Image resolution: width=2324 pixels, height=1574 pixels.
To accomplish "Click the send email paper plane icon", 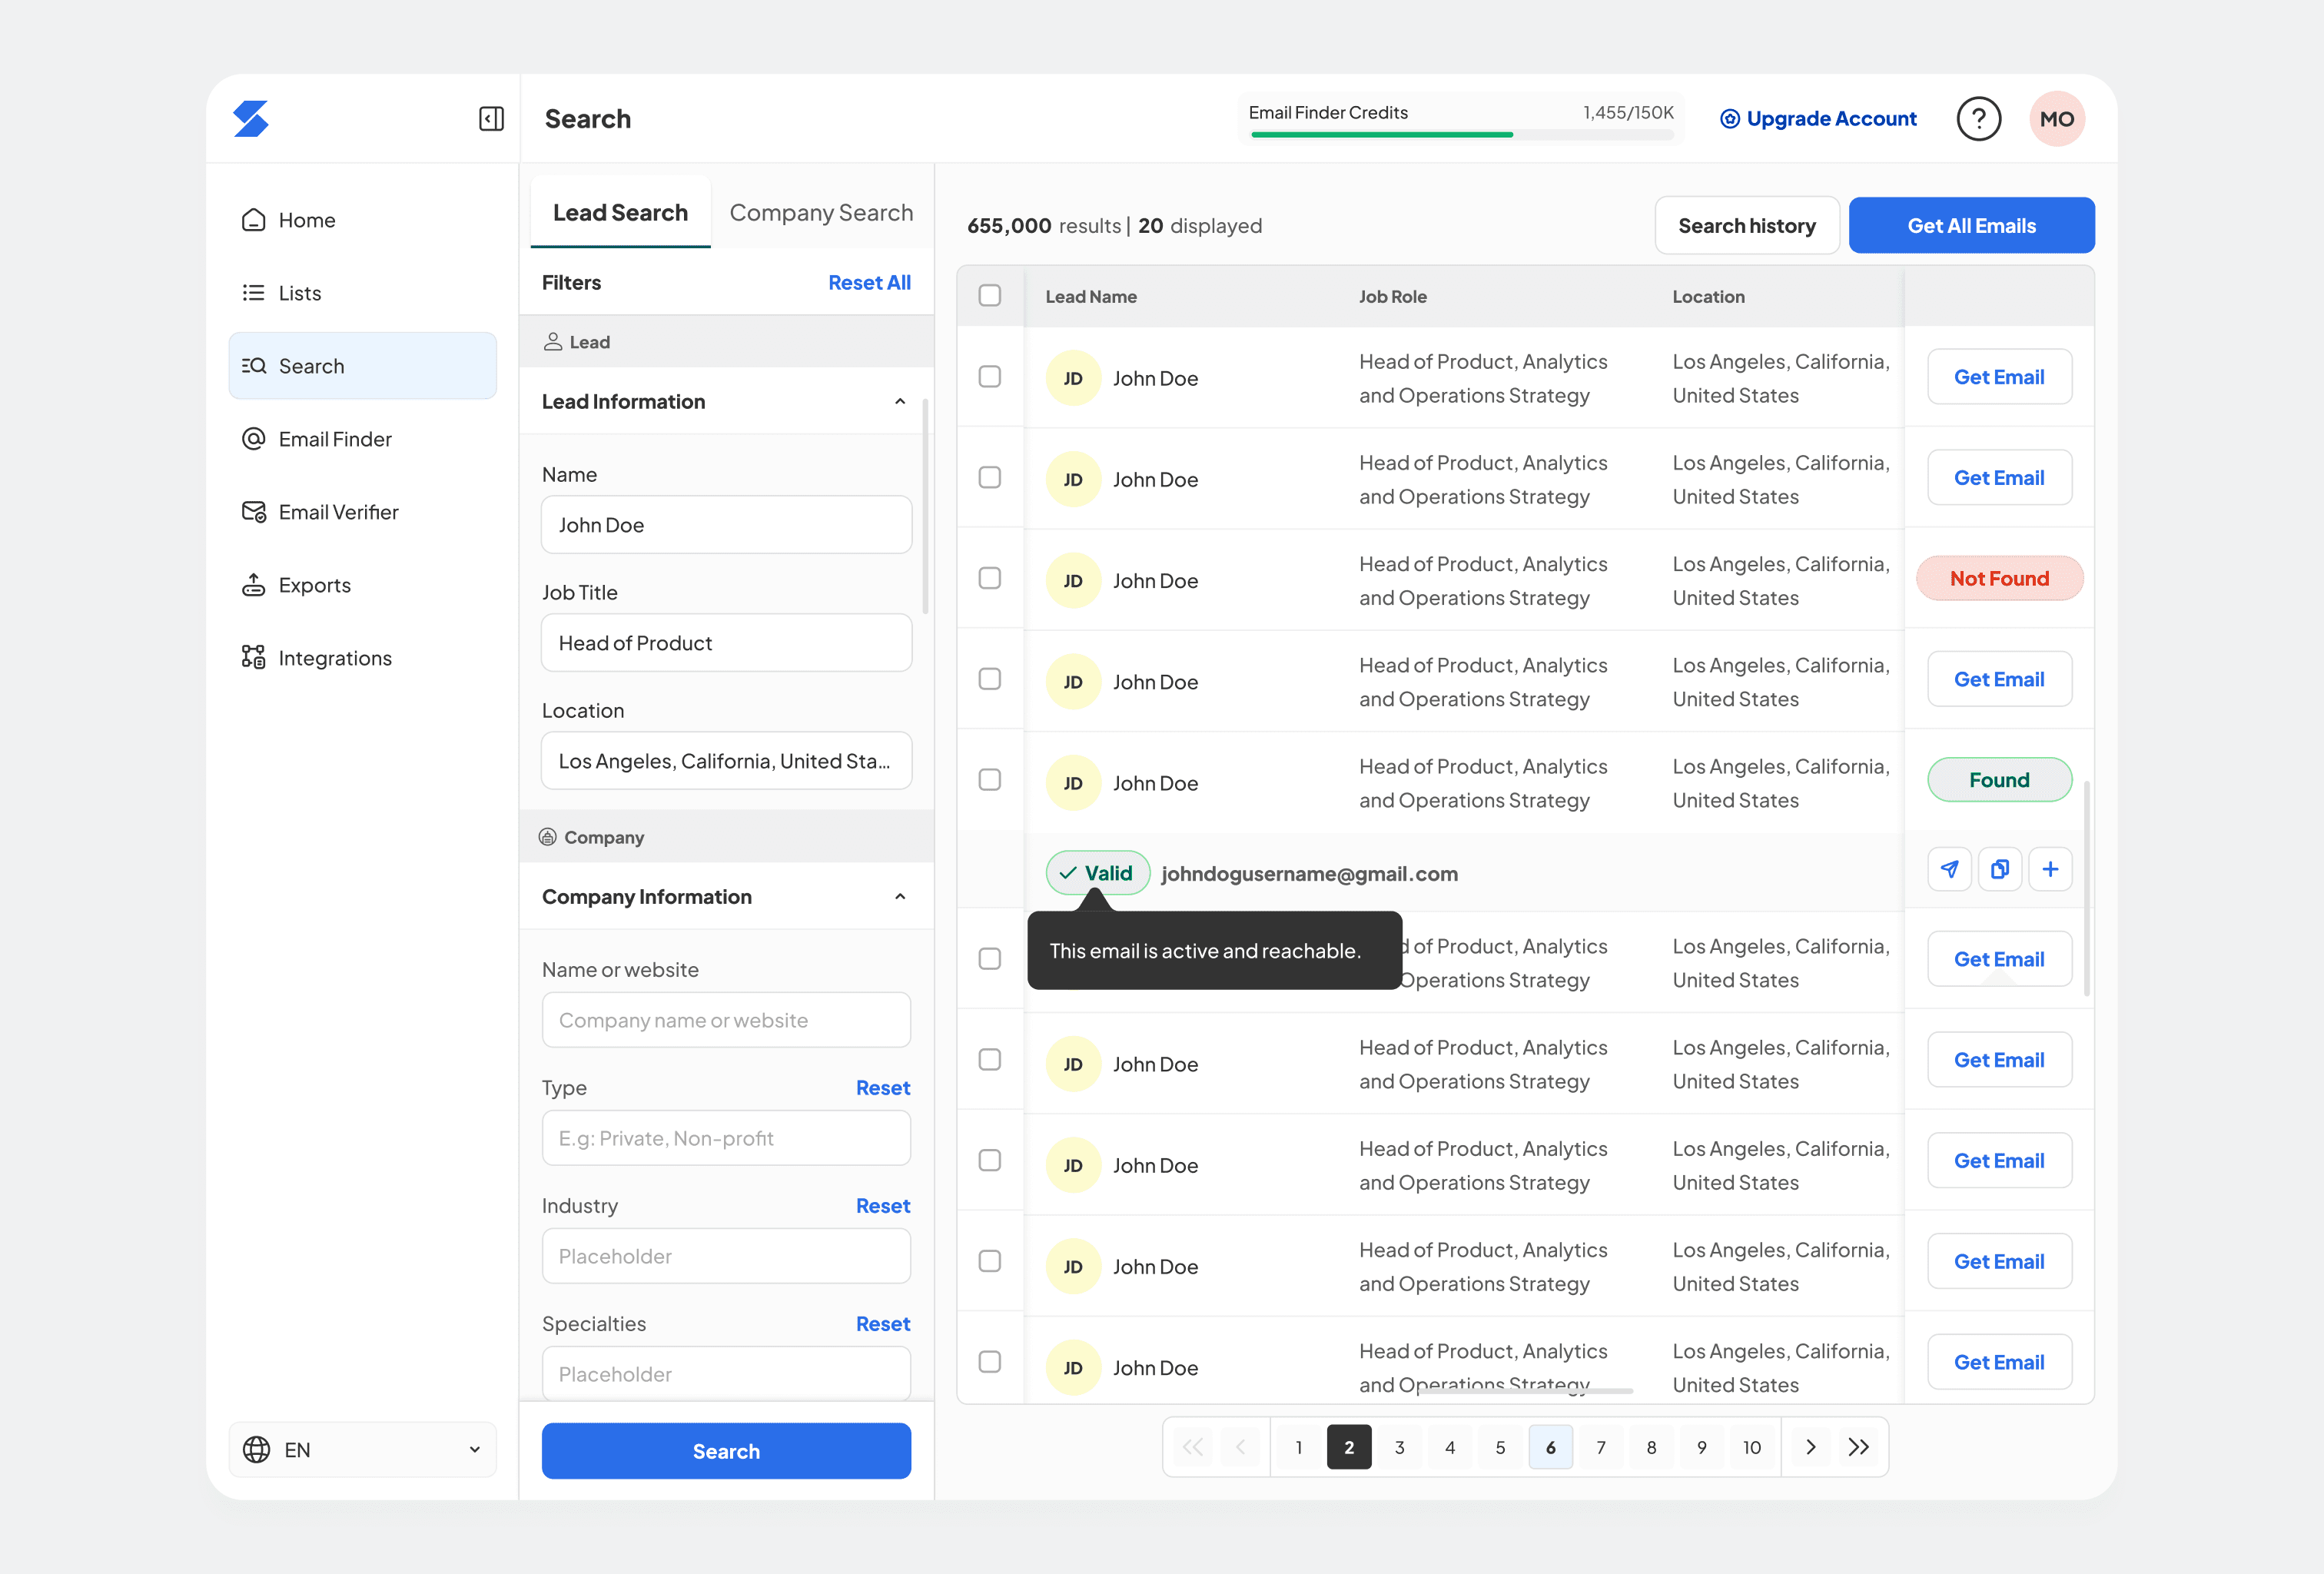I will (1949, 869).
